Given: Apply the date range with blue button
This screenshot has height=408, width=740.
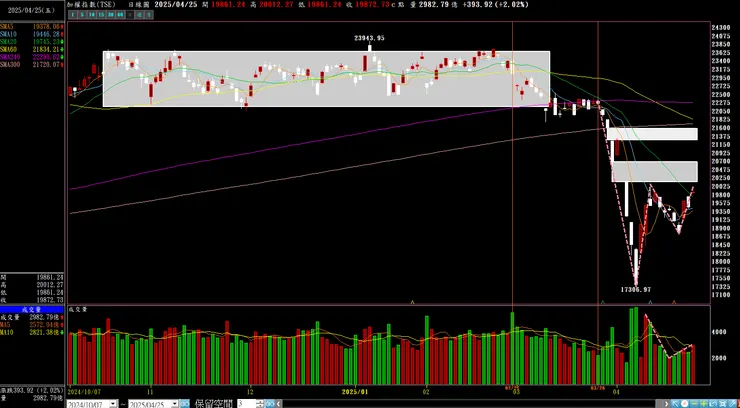Looking at the screenshot, I should [185, 404].
